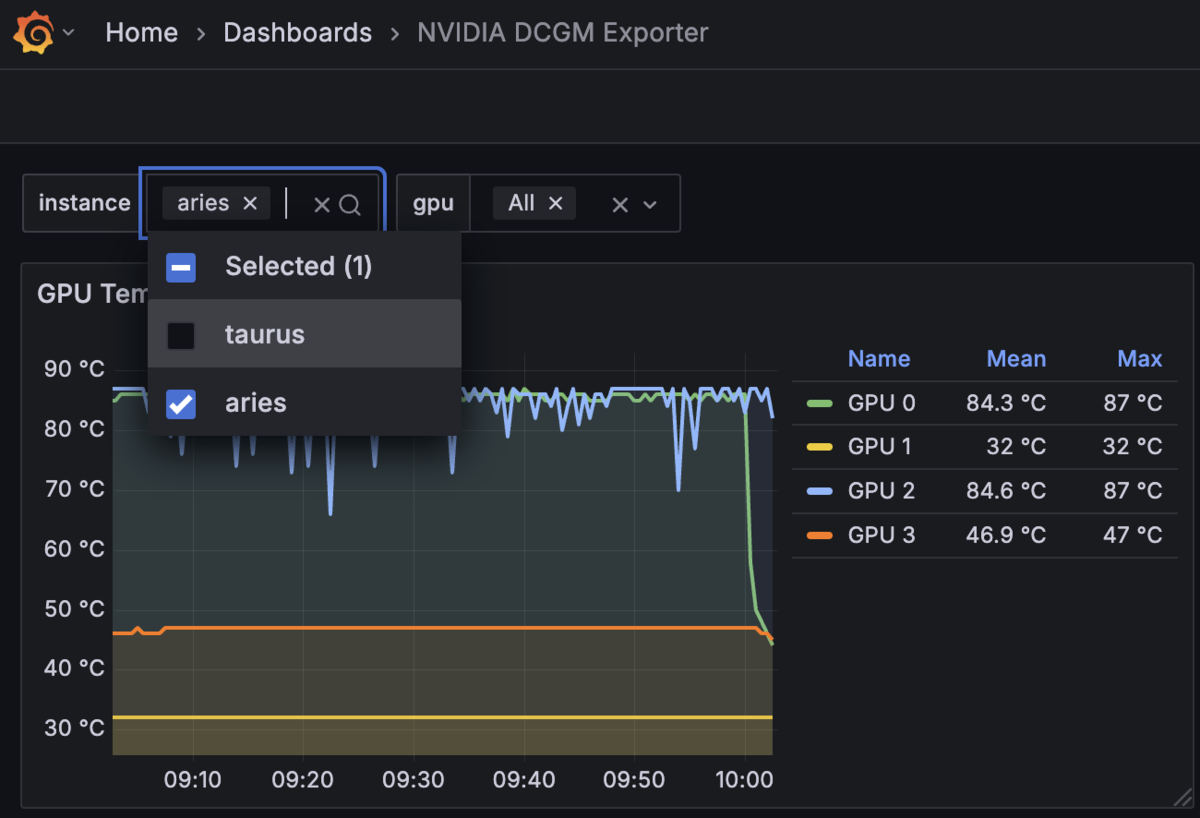Select the taurus option row
The width and height of the screenshot is (1200, 818).
305,334
